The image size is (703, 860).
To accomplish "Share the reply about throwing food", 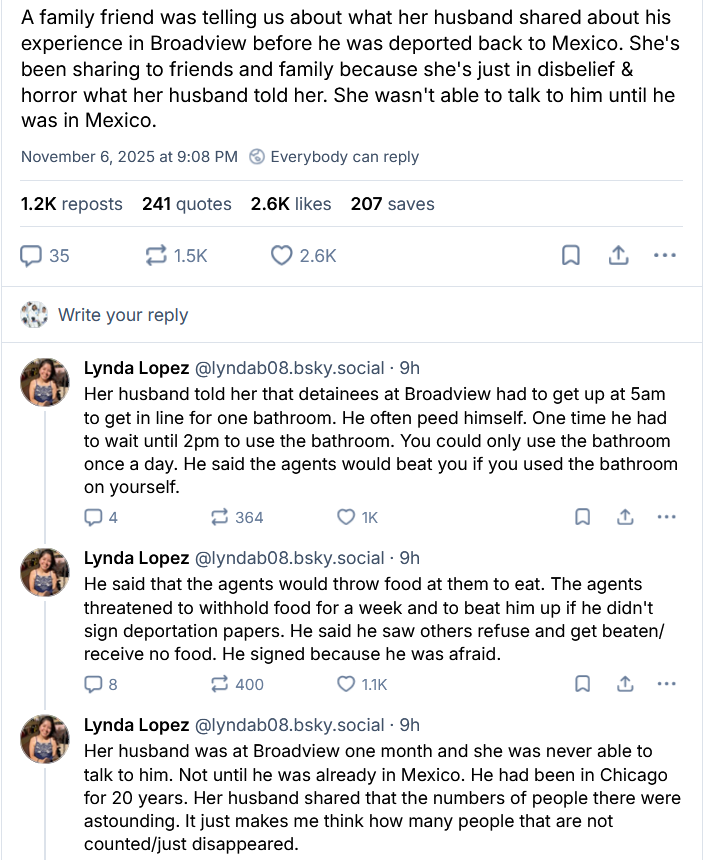I will pos(625,684).
